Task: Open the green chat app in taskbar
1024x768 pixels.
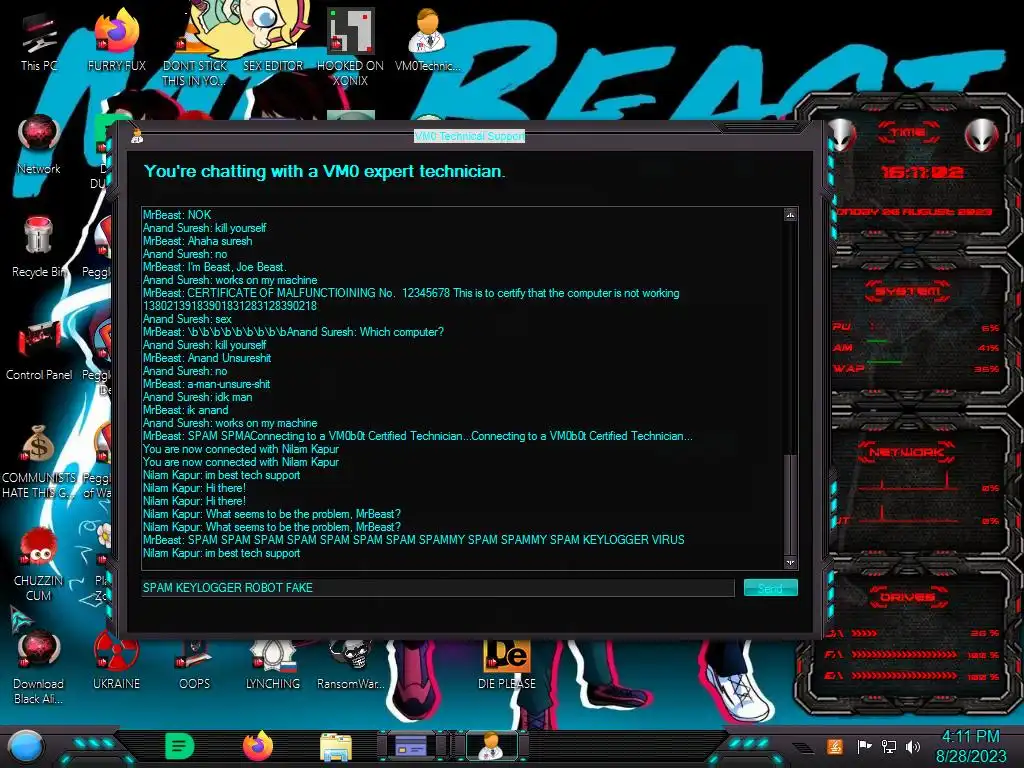Action: tap(180, 746)
